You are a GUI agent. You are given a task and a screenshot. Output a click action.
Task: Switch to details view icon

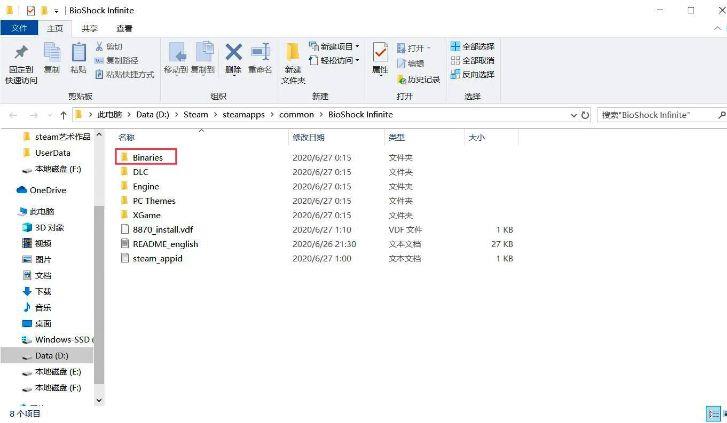coord(714,413)
